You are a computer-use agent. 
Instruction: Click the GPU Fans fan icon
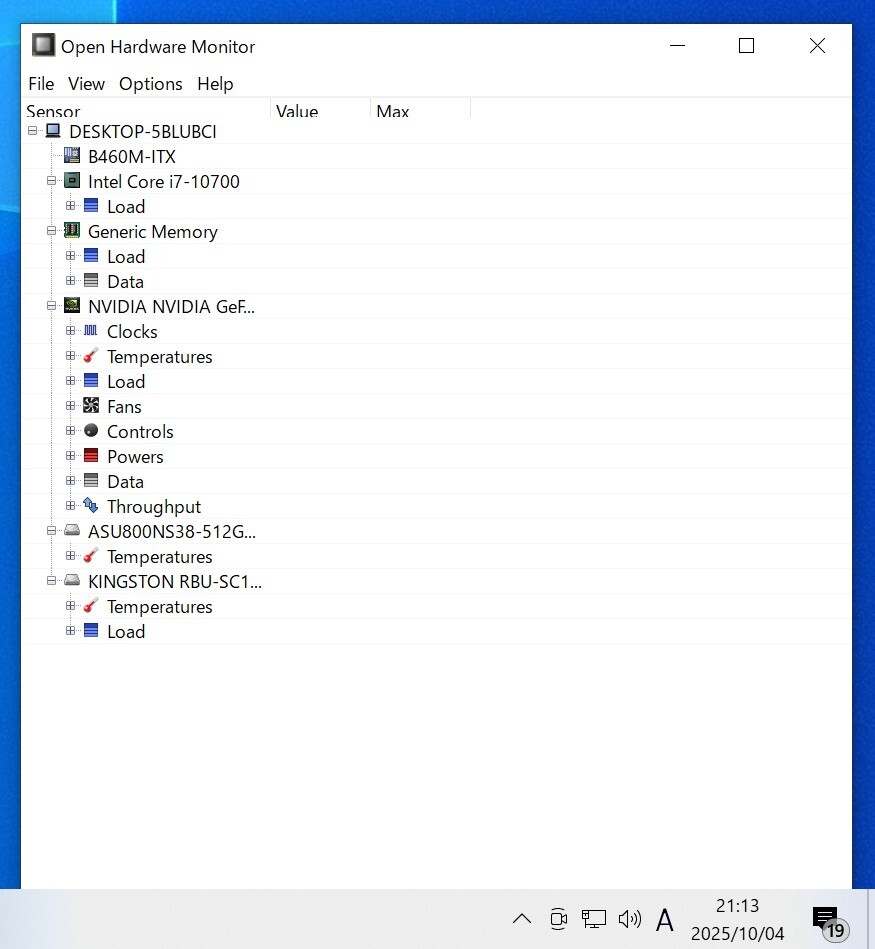[91, 406]
